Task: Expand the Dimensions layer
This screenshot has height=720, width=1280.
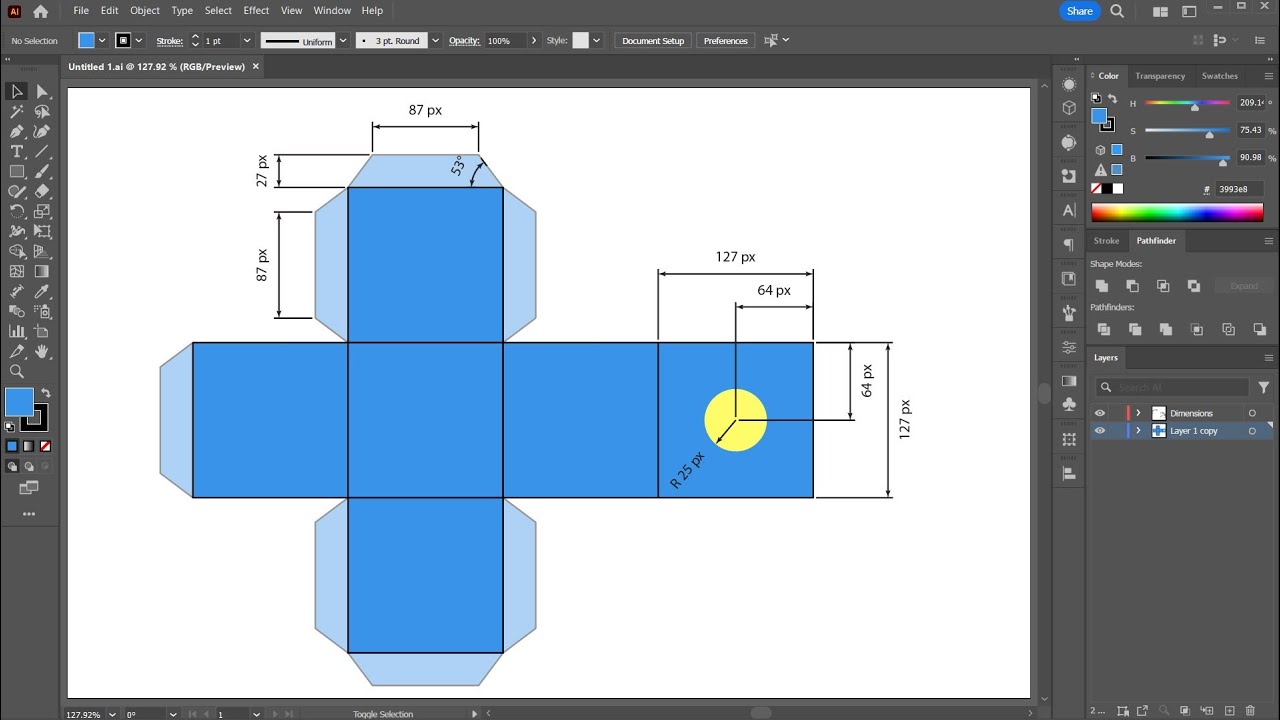Action: pyautogui.click(x=1138, y=413)
